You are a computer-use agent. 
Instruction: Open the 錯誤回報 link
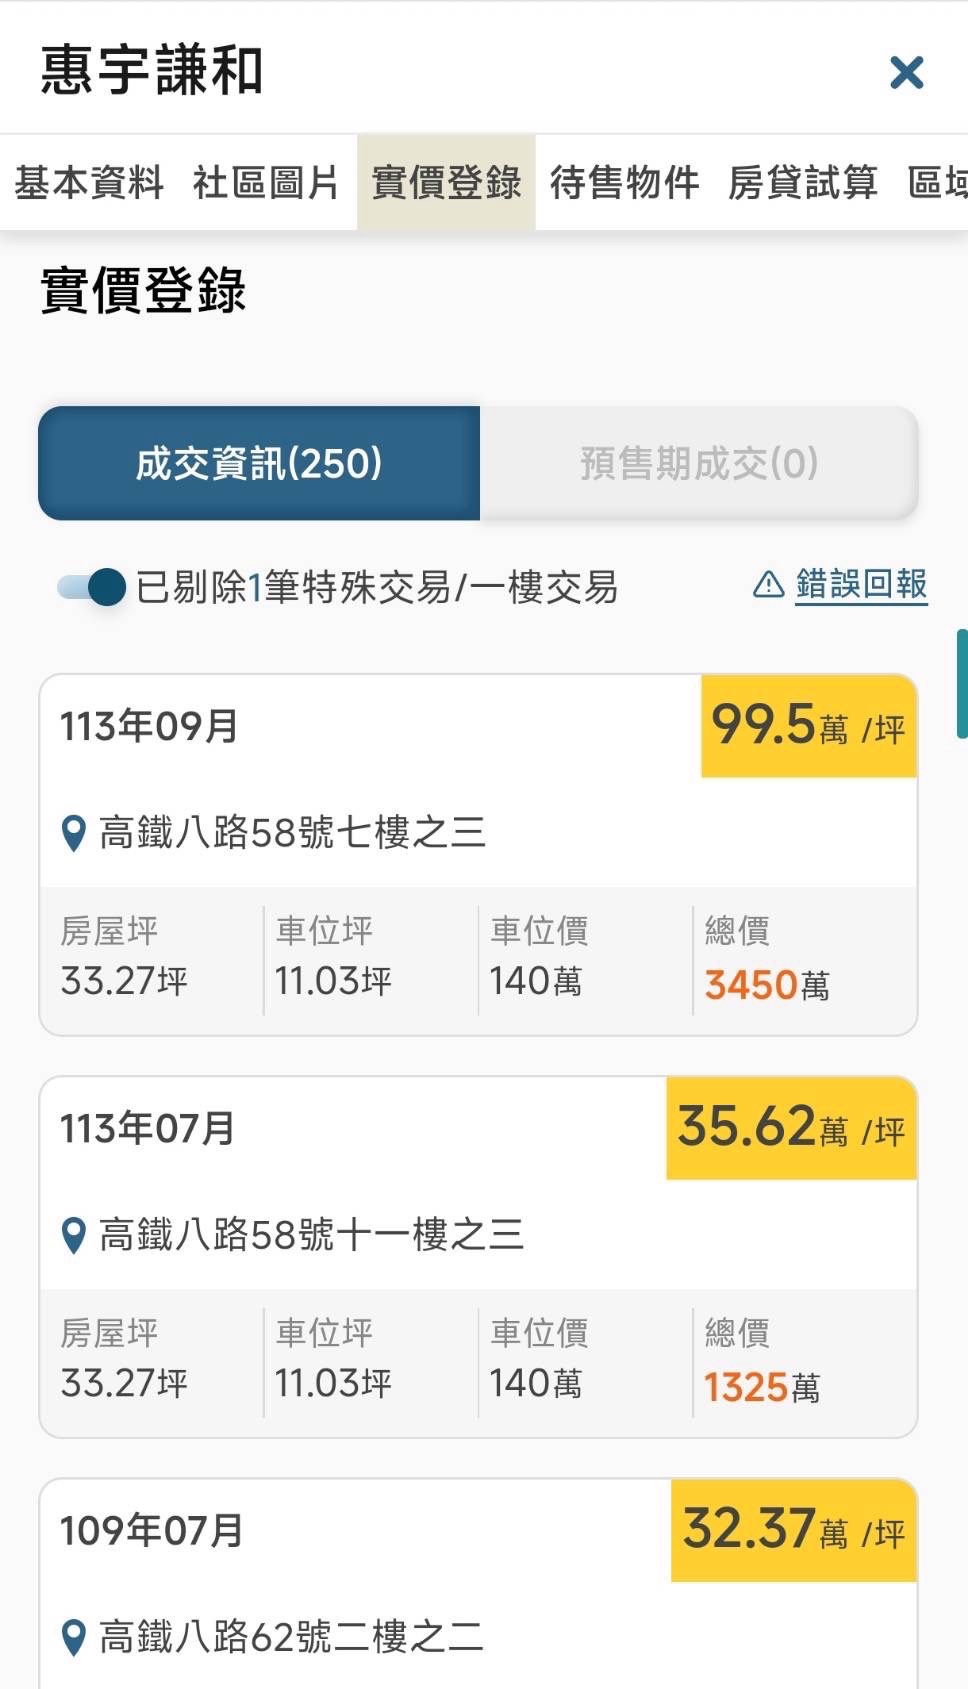tap(861, 584)
